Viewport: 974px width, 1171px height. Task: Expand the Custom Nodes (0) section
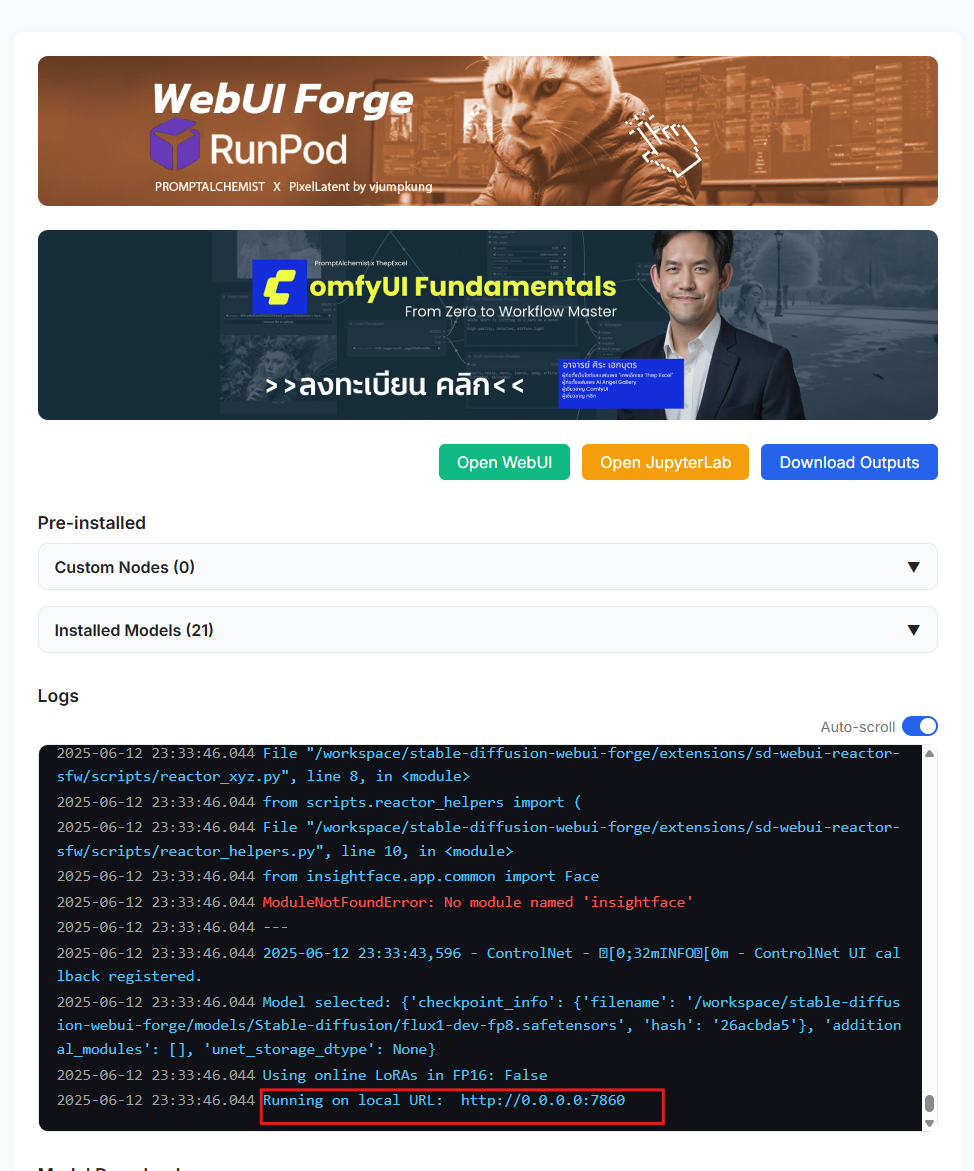488,567
